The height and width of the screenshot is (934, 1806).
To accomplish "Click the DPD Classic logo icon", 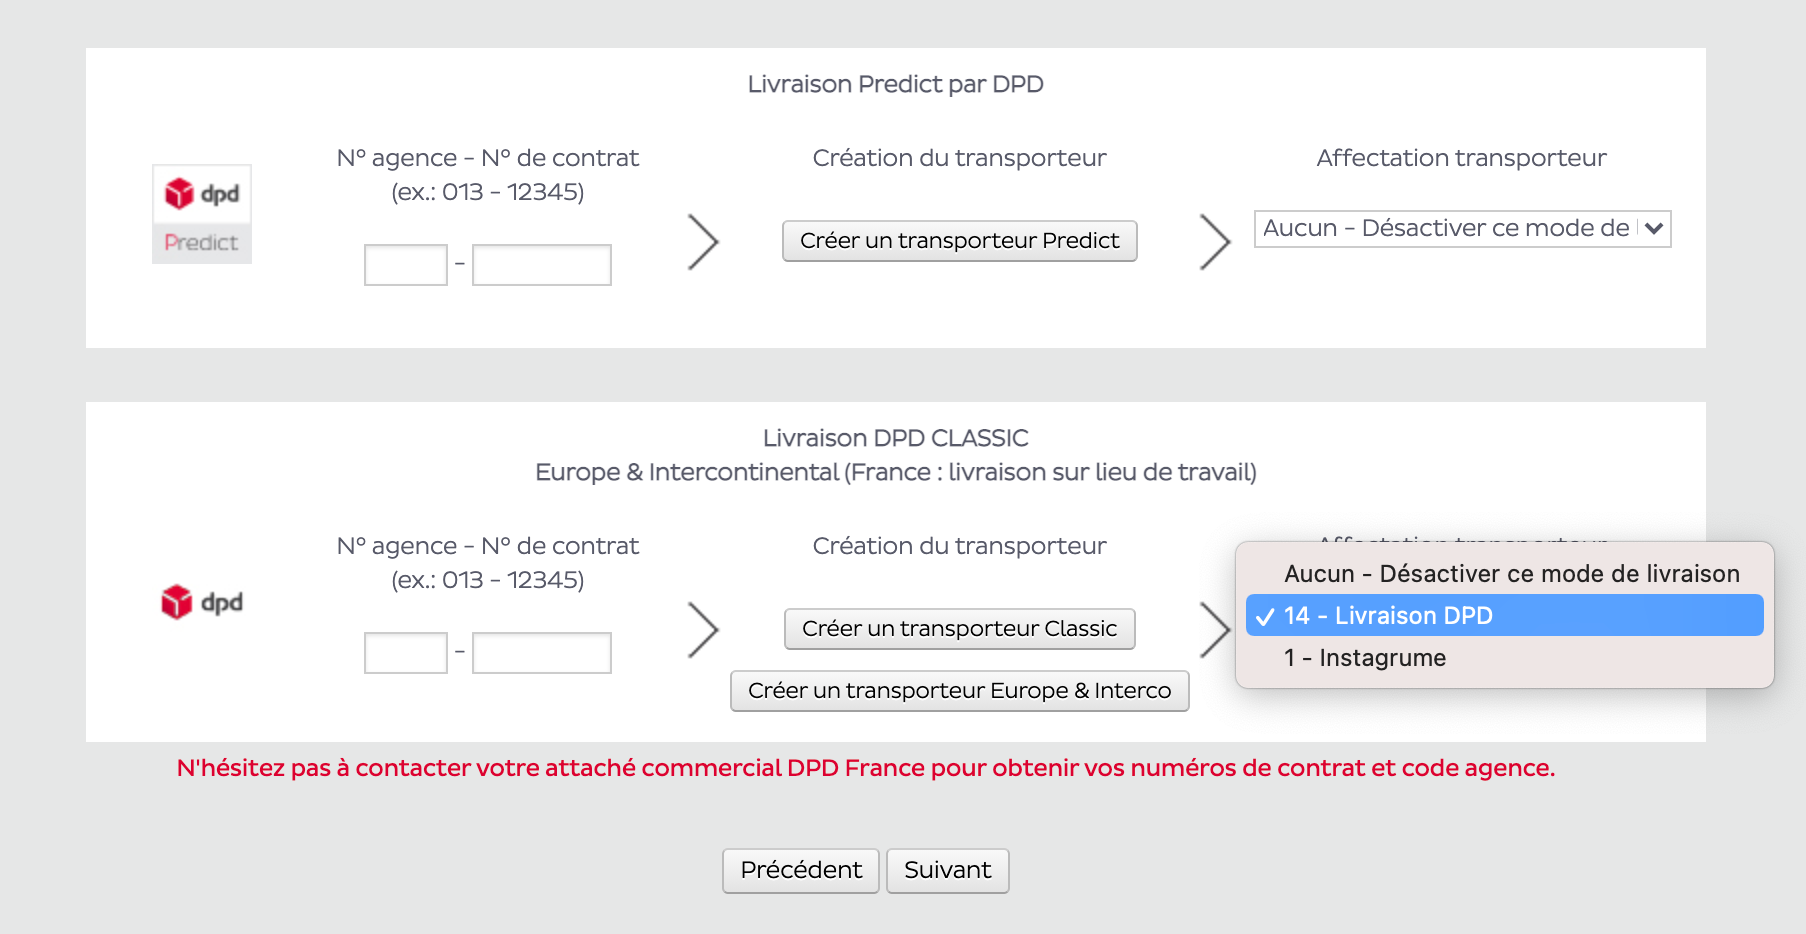I will (x=201, y=602).
